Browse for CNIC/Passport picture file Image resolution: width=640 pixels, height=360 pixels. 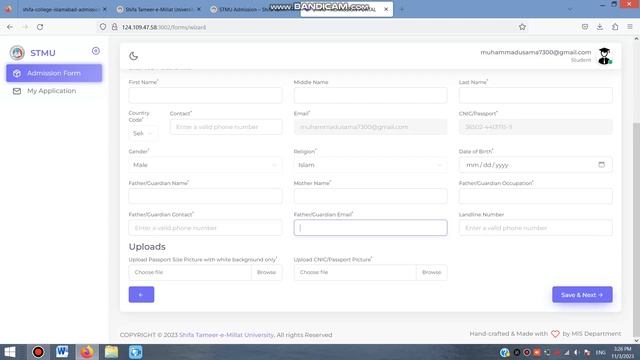coord(431,272)
